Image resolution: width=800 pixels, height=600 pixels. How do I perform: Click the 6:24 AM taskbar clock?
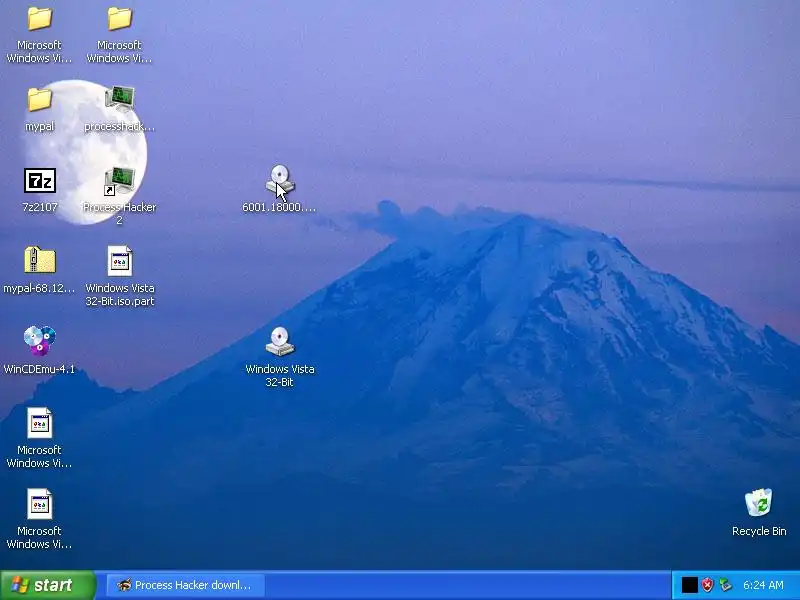[763, 585]
